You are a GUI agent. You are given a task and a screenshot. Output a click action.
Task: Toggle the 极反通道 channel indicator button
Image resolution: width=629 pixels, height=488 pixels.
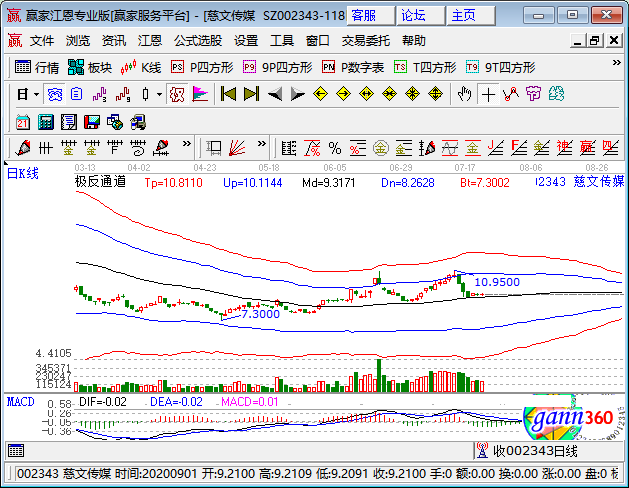click(177, 95)
